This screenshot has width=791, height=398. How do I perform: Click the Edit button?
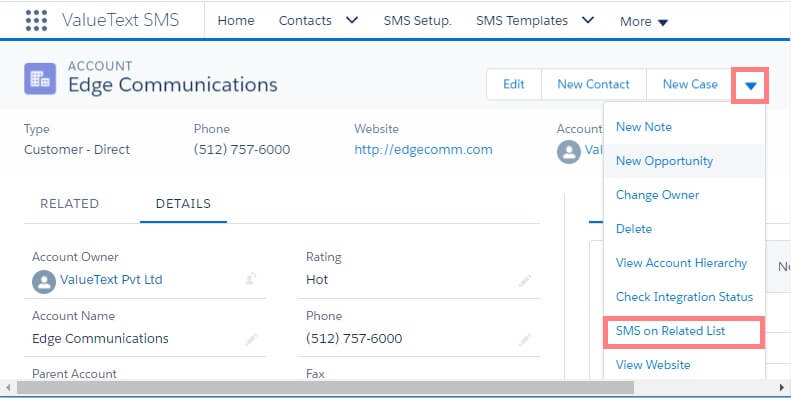pos(514,84)
